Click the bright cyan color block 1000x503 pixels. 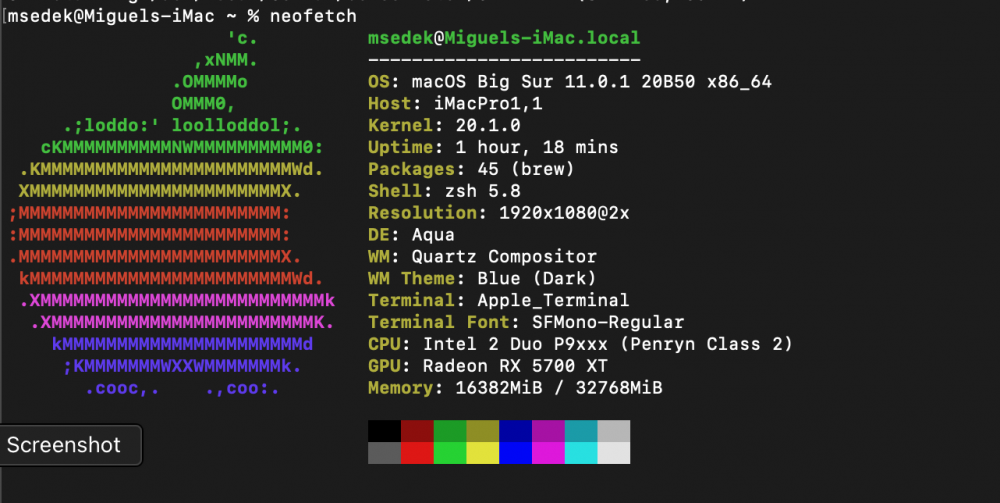[581, 453]
